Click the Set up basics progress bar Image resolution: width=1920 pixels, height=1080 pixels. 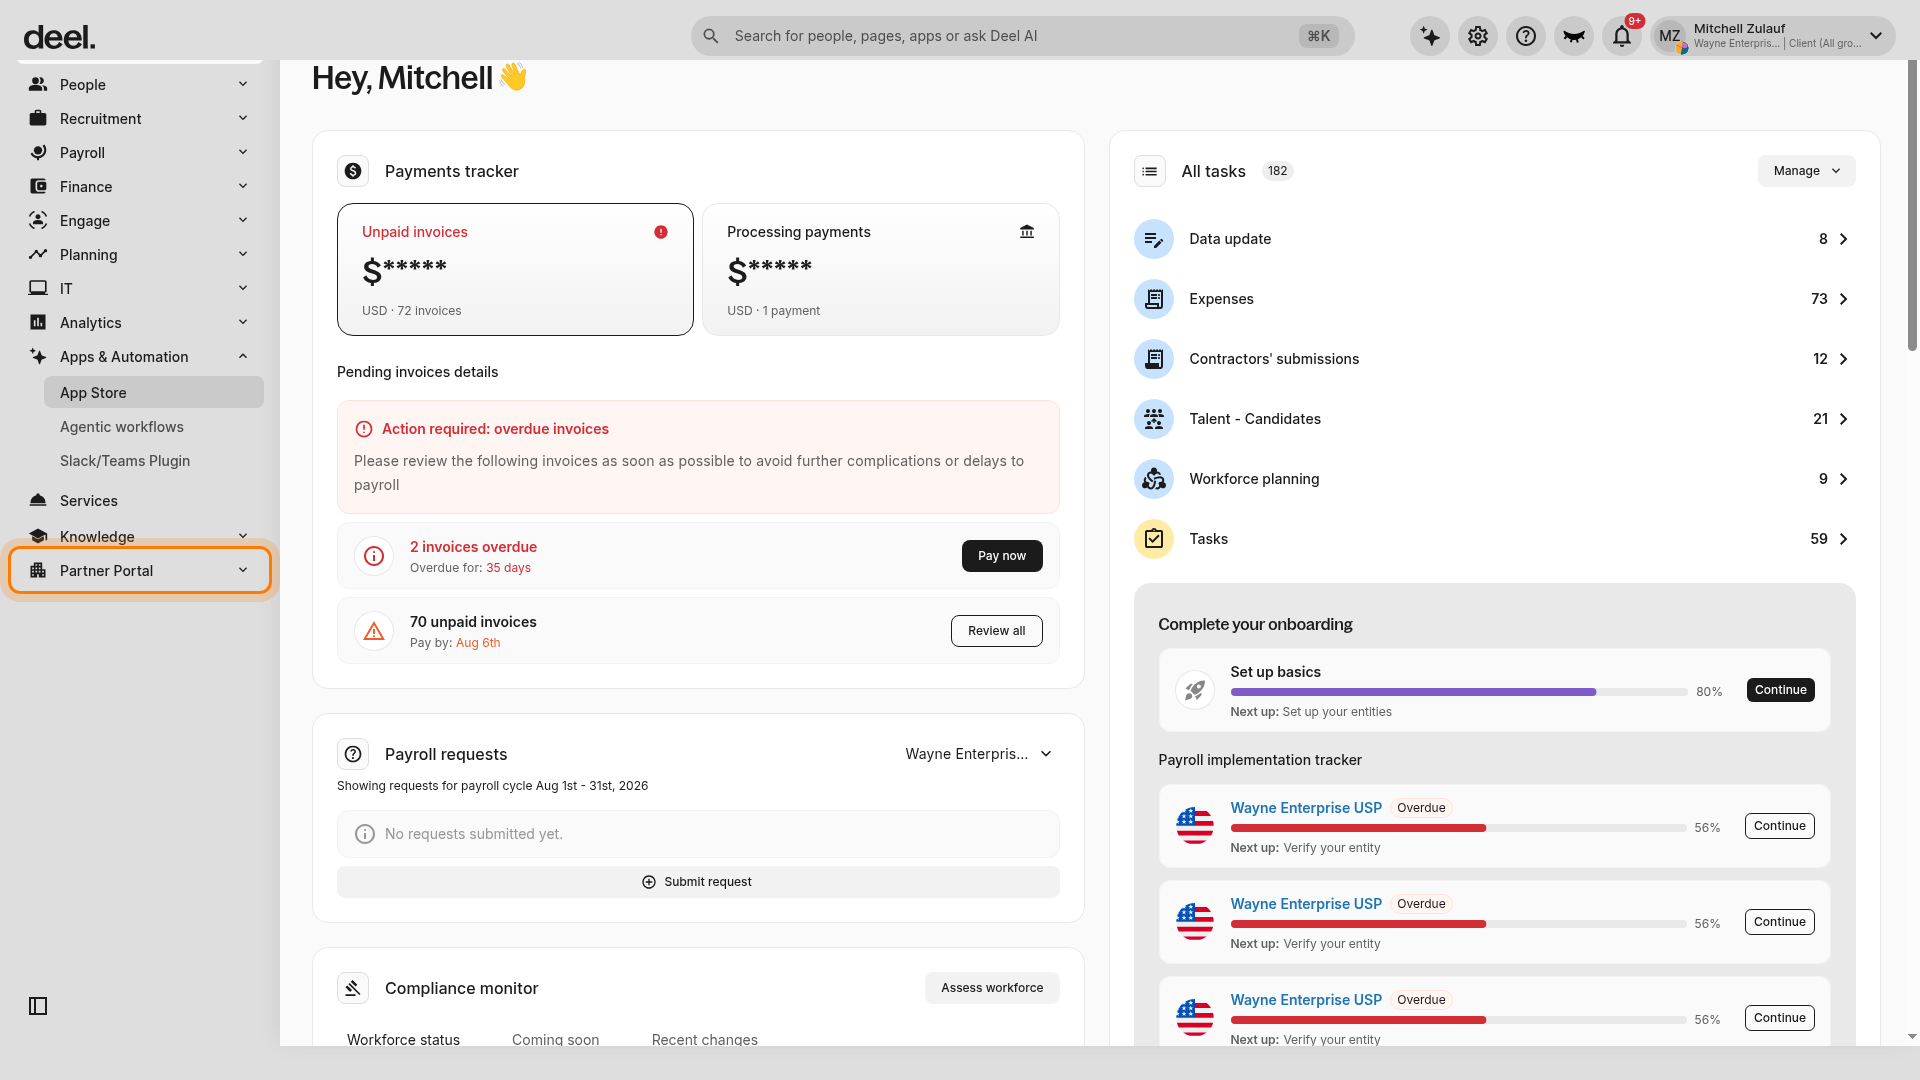(1458, 692)
